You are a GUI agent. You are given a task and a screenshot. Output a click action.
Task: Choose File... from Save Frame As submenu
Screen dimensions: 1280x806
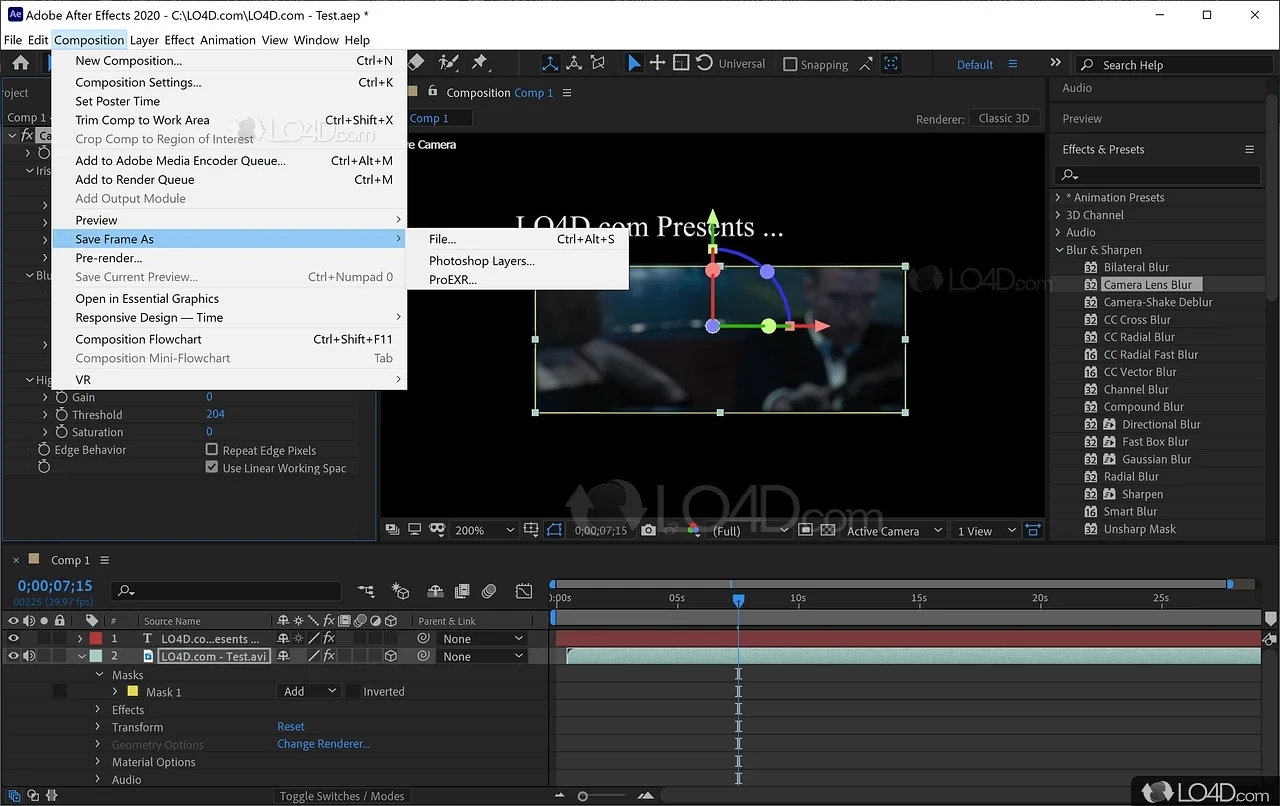(x=442, y=239)
